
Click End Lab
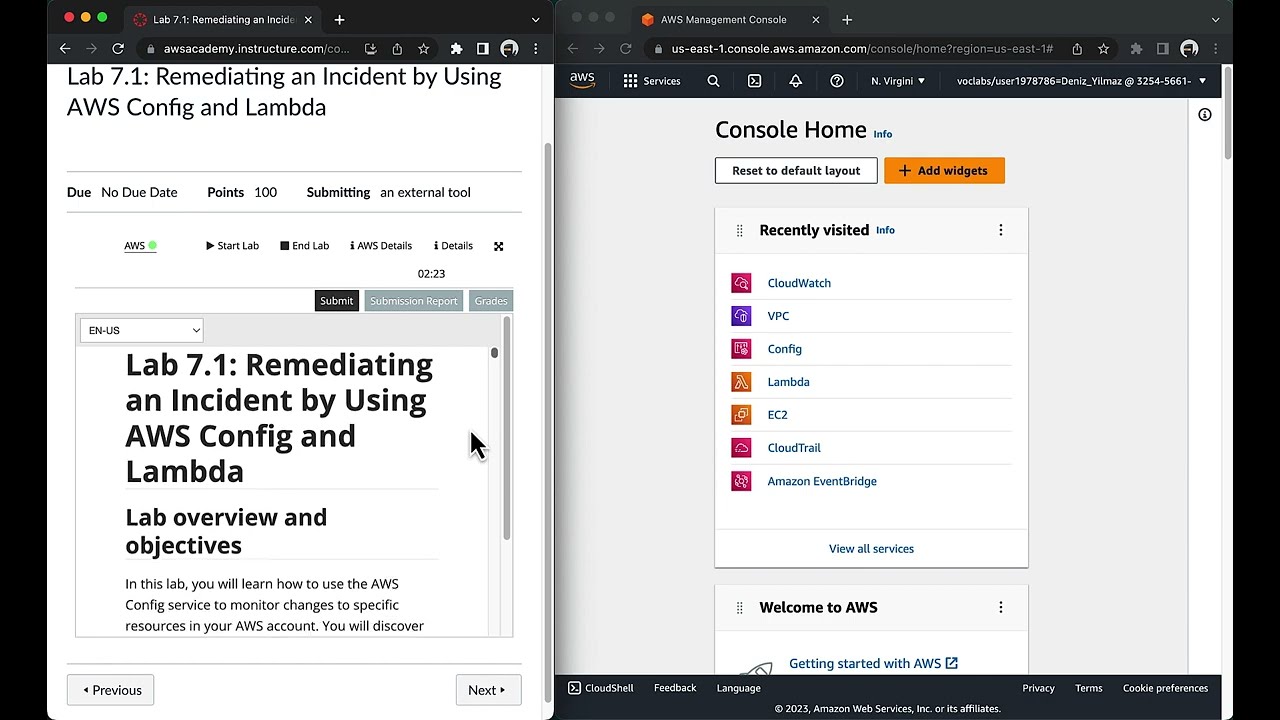(x=305, y=246)
